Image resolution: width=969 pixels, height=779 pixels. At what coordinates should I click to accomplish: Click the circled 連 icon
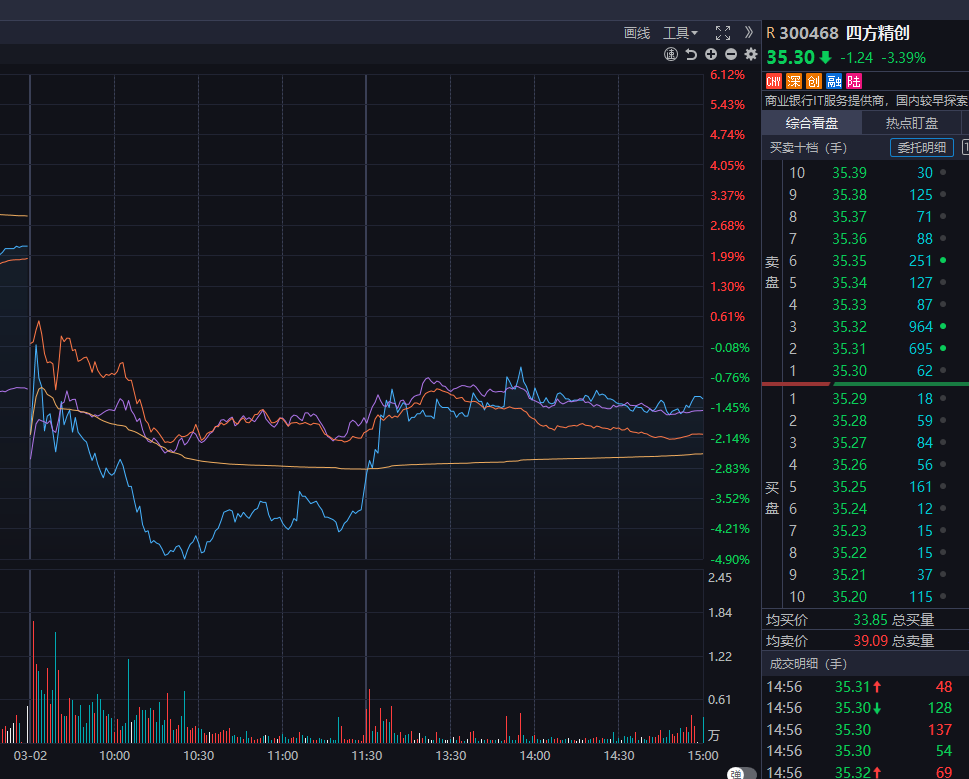point(671,54)
